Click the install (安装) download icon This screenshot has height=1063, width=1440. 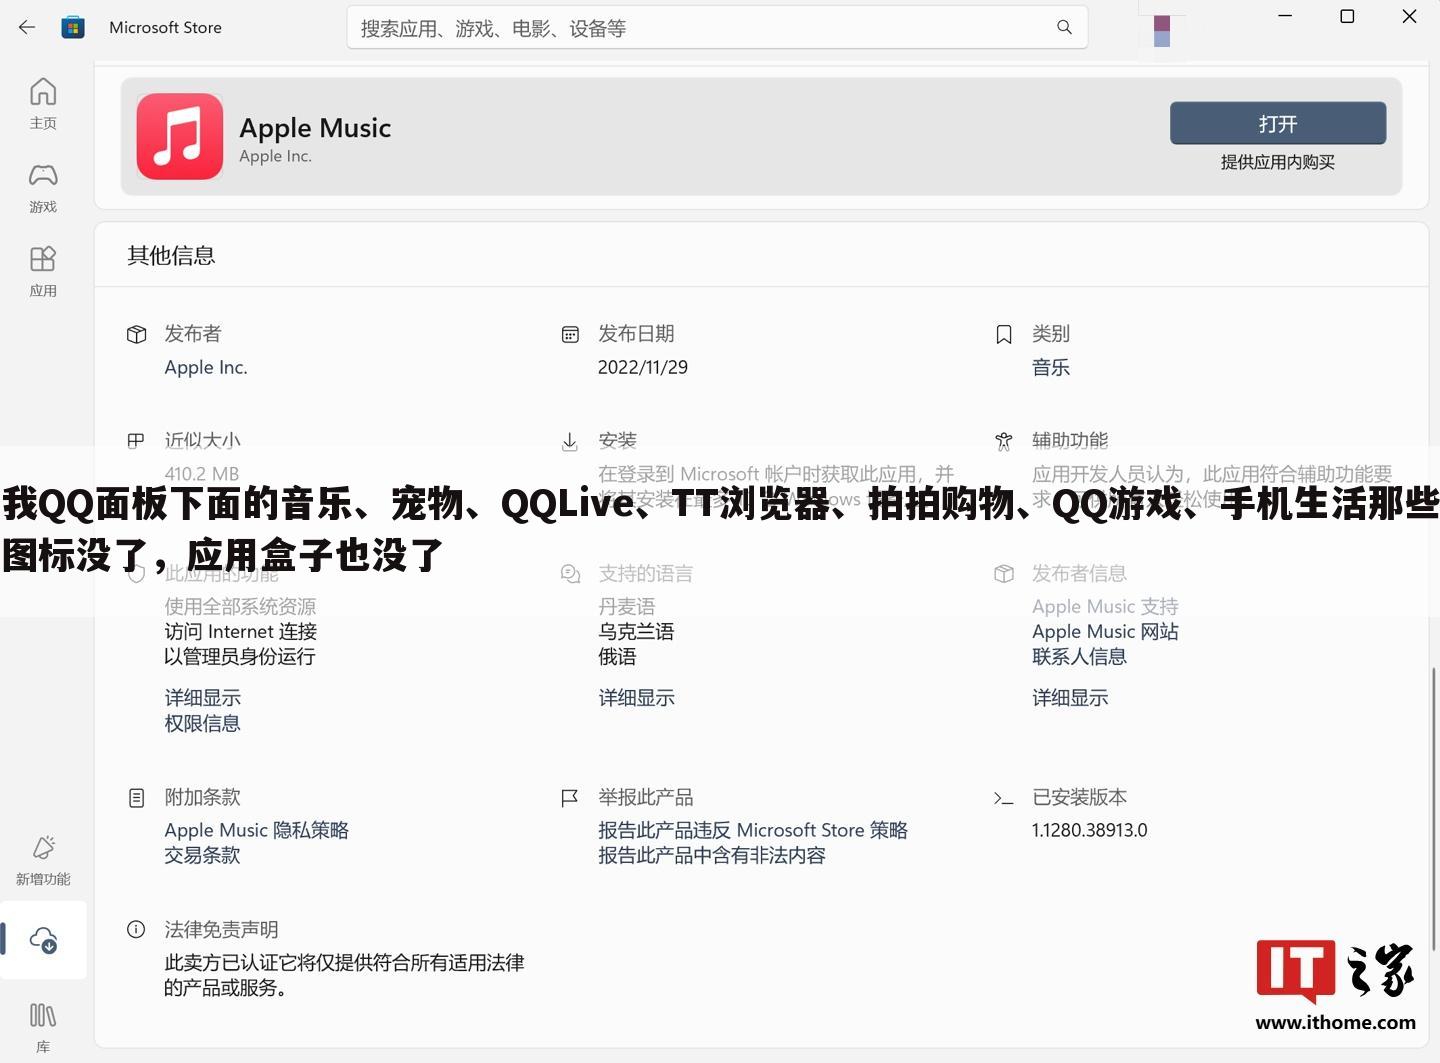[x=570, y=441]
